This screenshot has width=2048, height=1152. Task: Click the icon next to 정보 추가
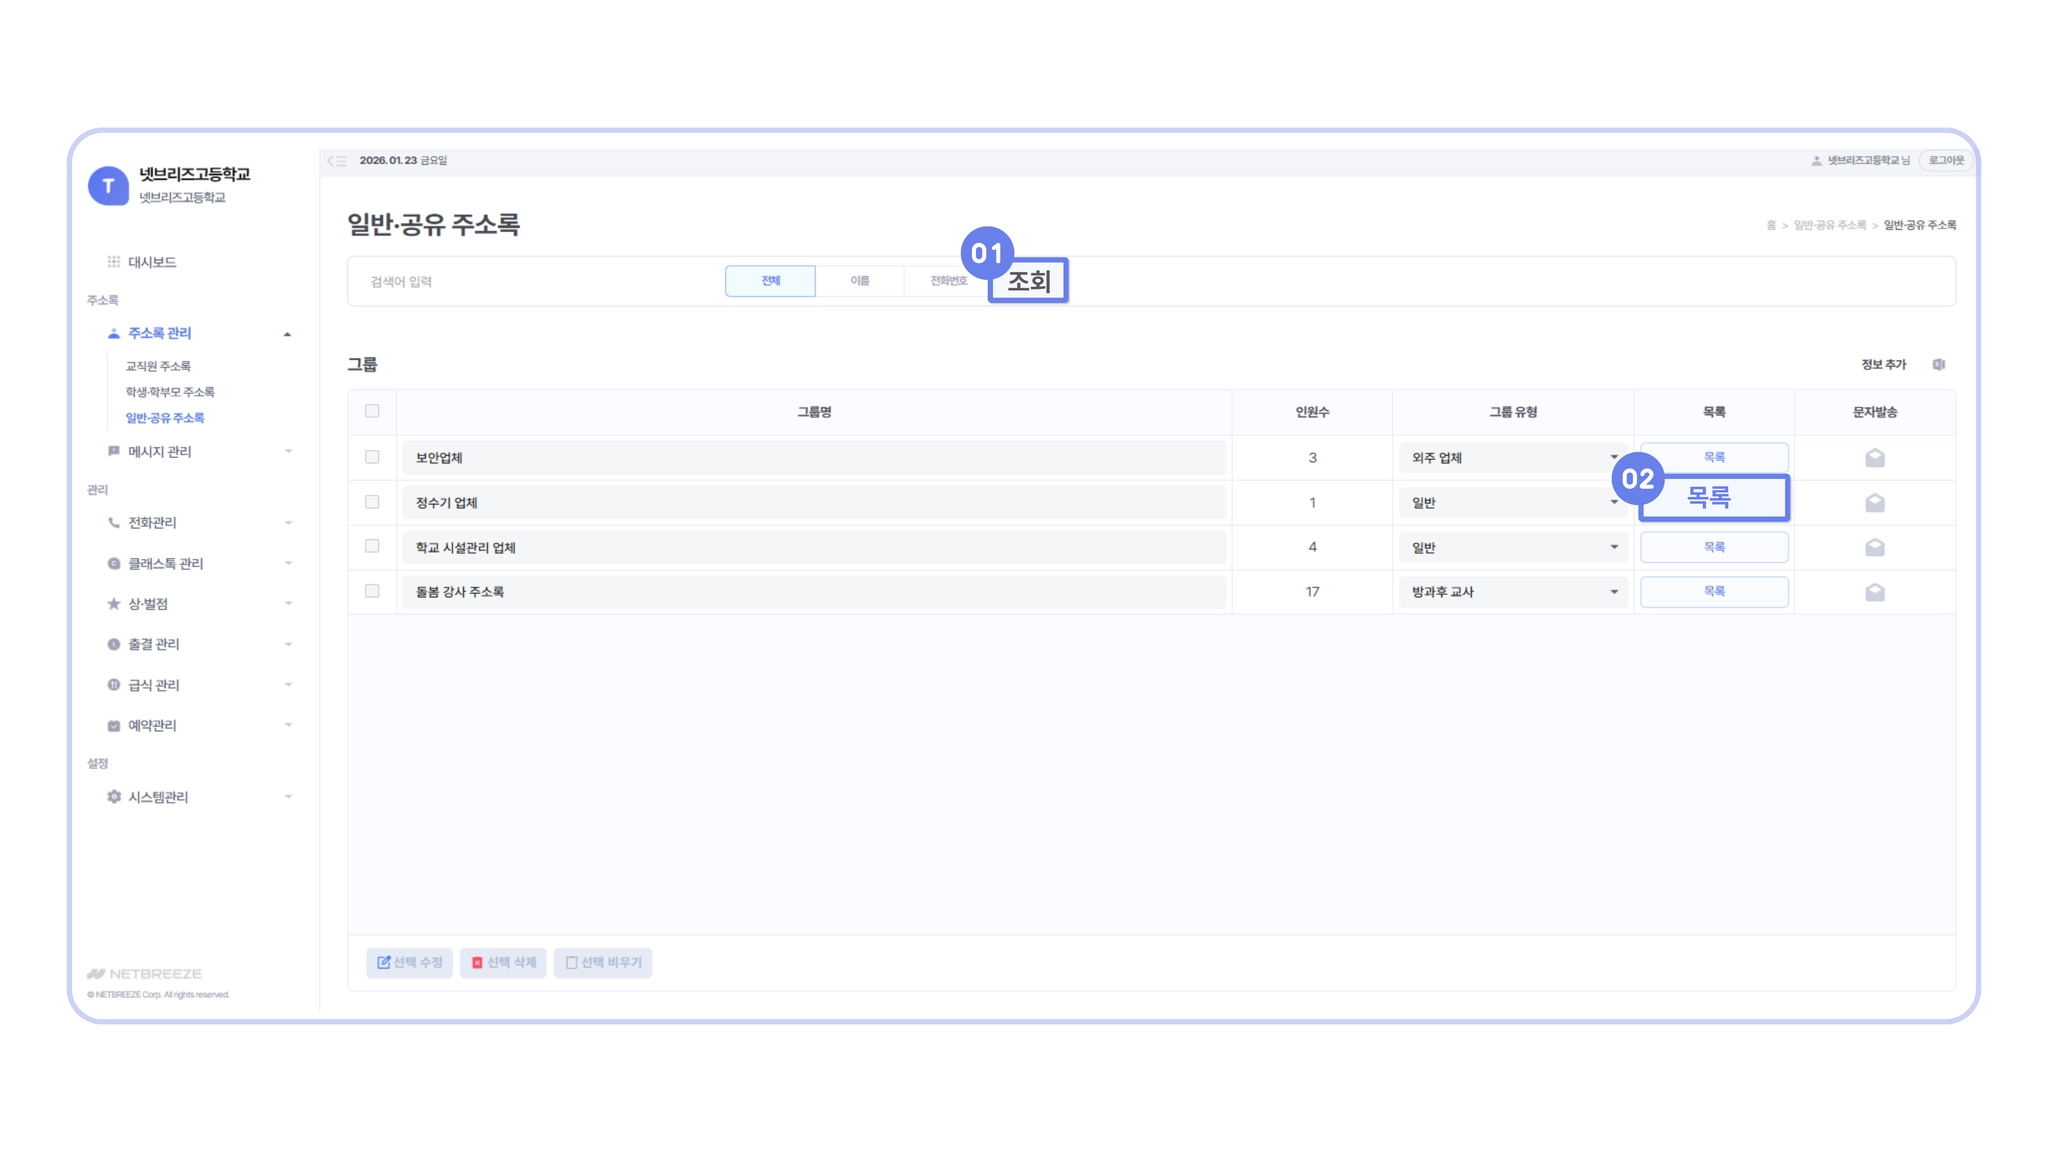(1938, 365)
